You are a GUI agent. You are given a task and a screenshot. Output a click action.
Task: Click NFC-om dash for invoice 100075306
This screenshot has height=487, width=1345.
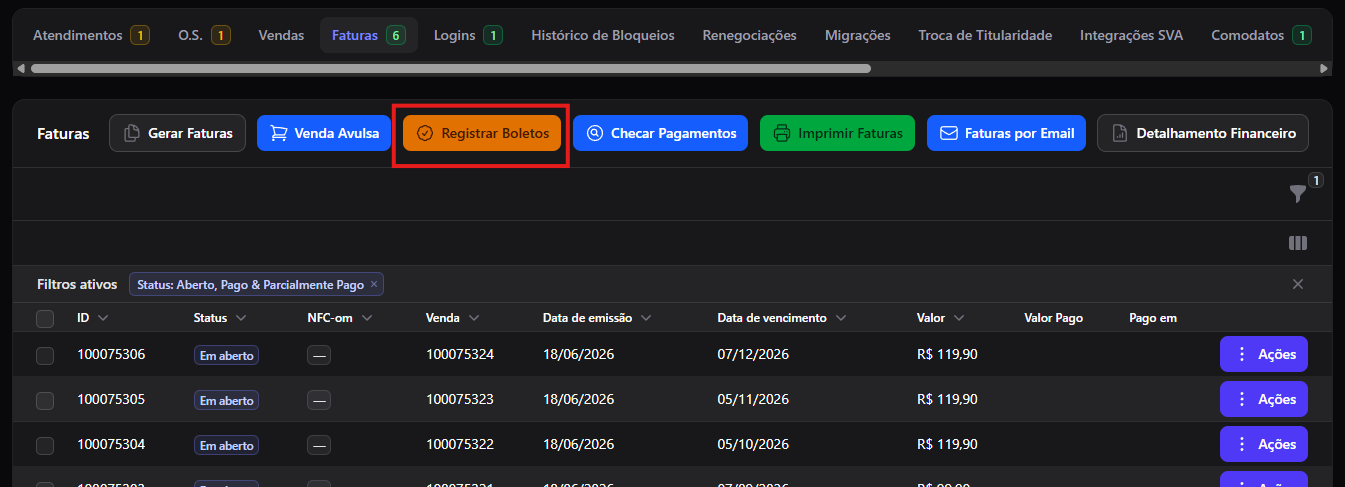[319, 355]
